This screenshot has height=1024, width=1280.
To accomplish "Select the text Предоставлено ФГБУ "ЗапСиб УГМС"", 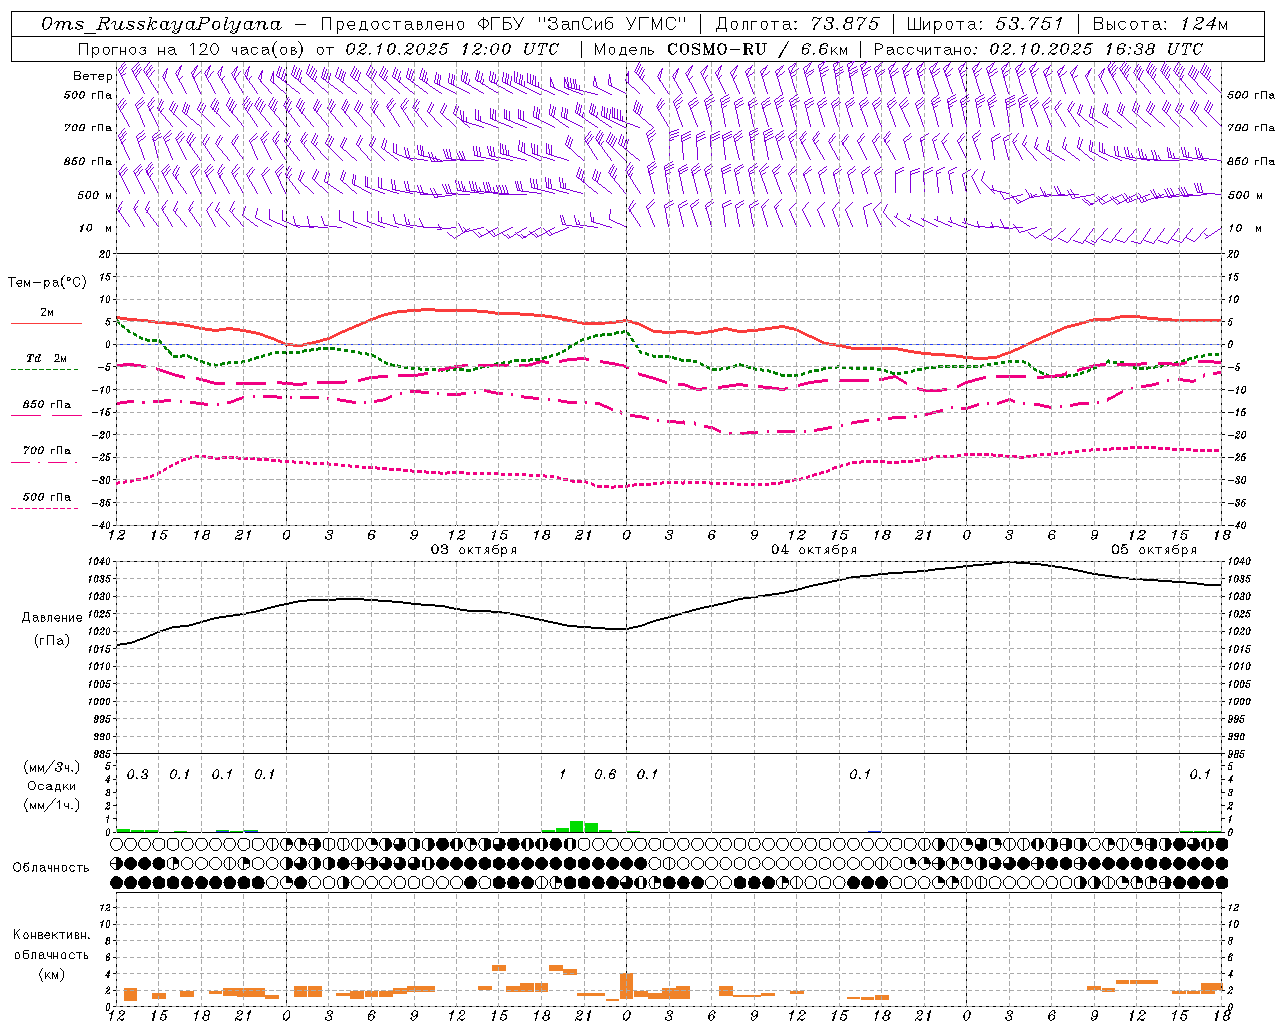I will click(503, 24).
